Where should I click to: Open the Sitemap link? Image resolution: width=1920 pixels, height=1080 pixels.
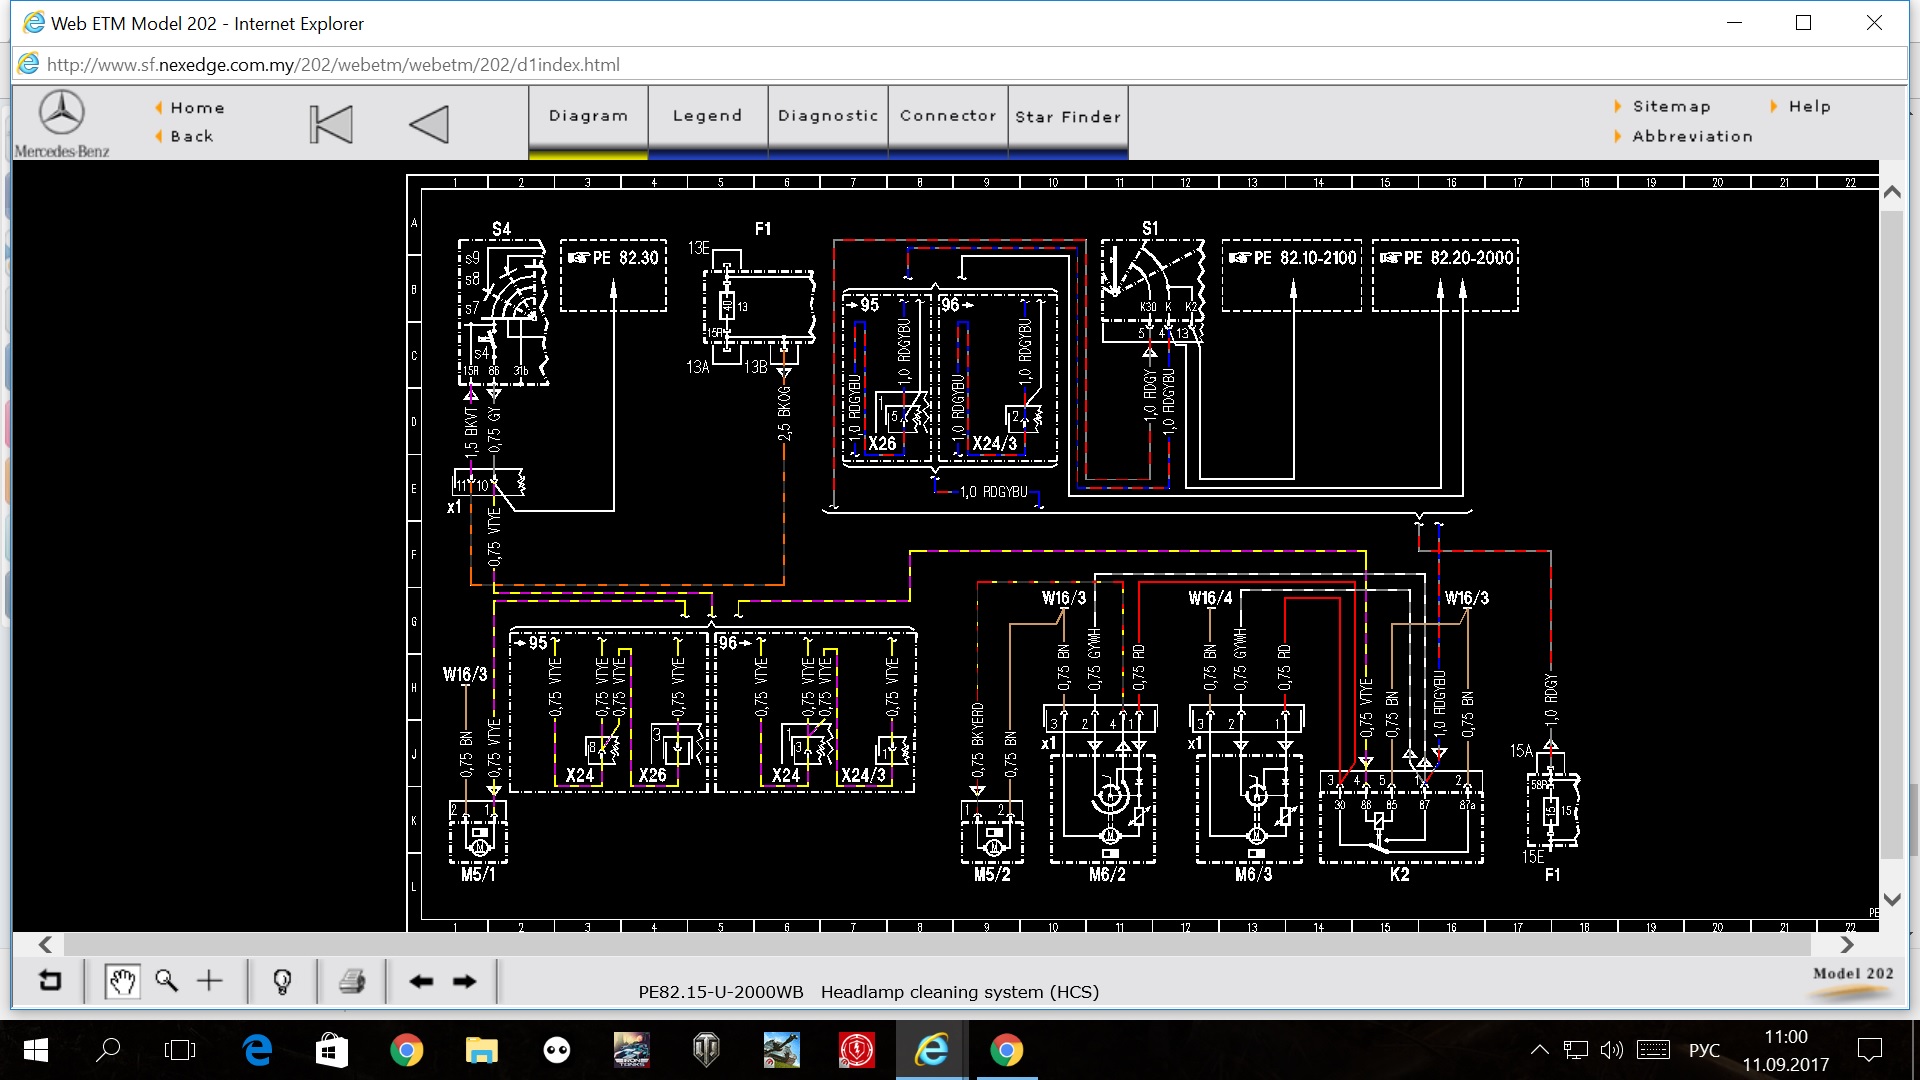pyautogui.click(x=1671, y=106)
